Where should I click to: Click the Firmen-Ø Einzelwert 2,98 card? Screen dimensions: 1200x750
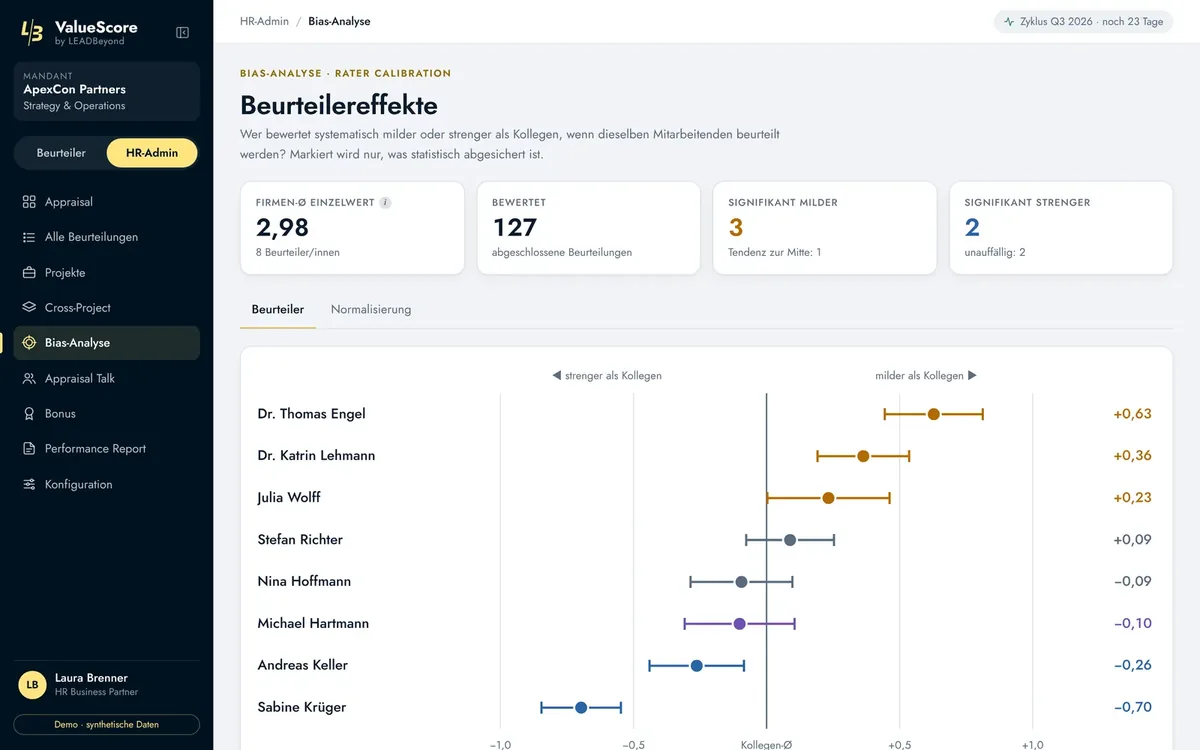[x=352, y=228]
